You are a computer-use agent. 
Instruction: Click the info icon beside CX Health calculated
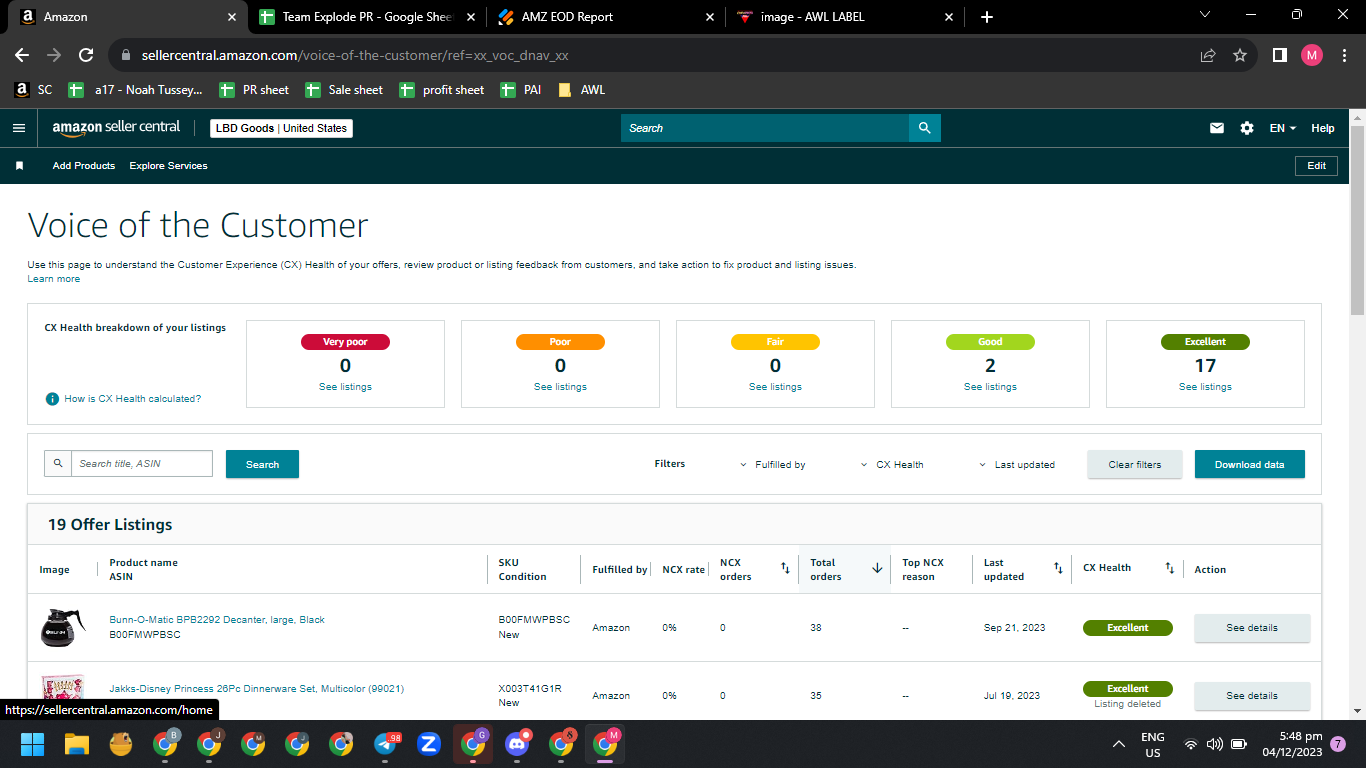coord(53,399)
